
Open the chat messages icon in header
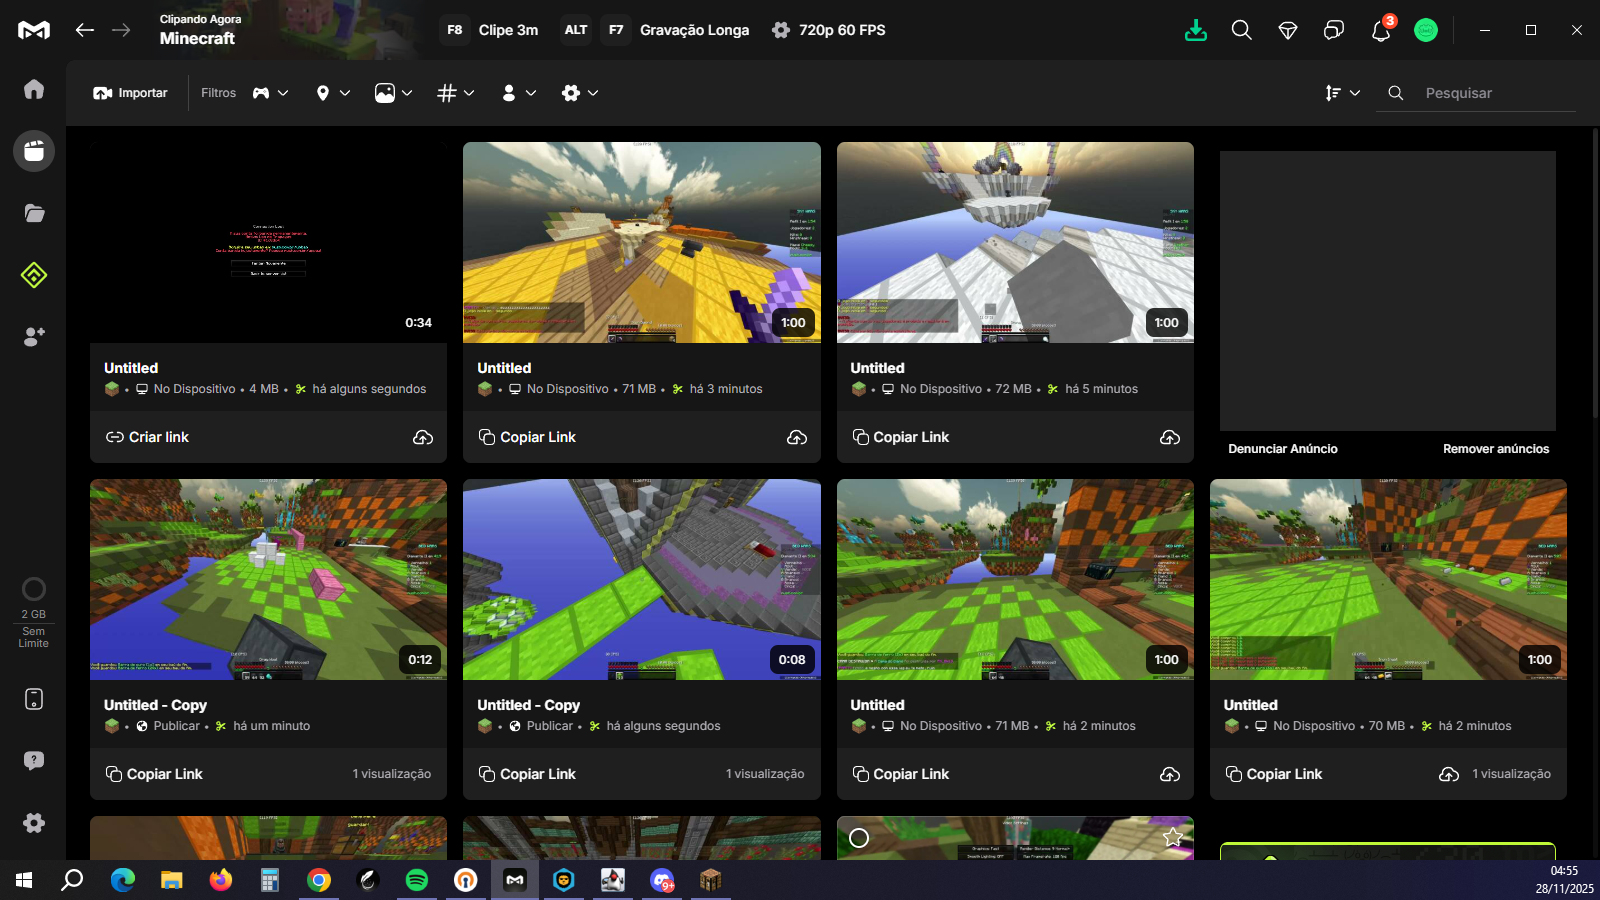[1334, 30]
